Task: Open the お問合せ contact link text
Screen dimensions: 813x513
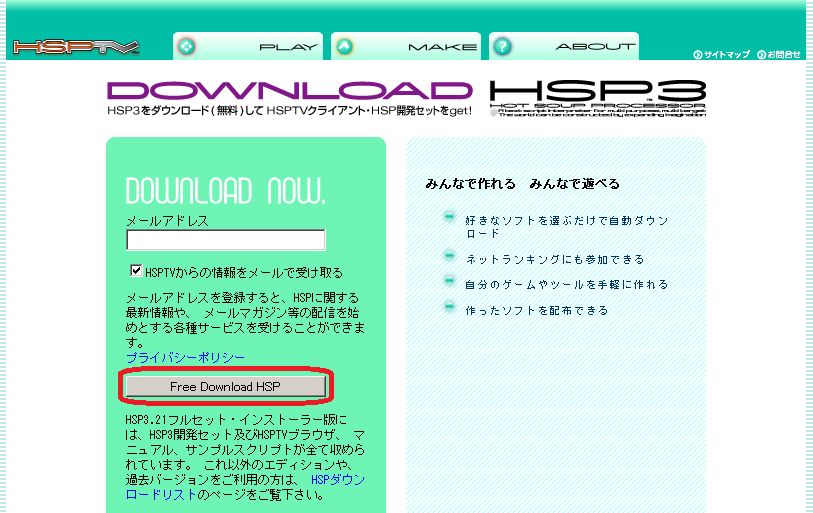Action: 785,54
